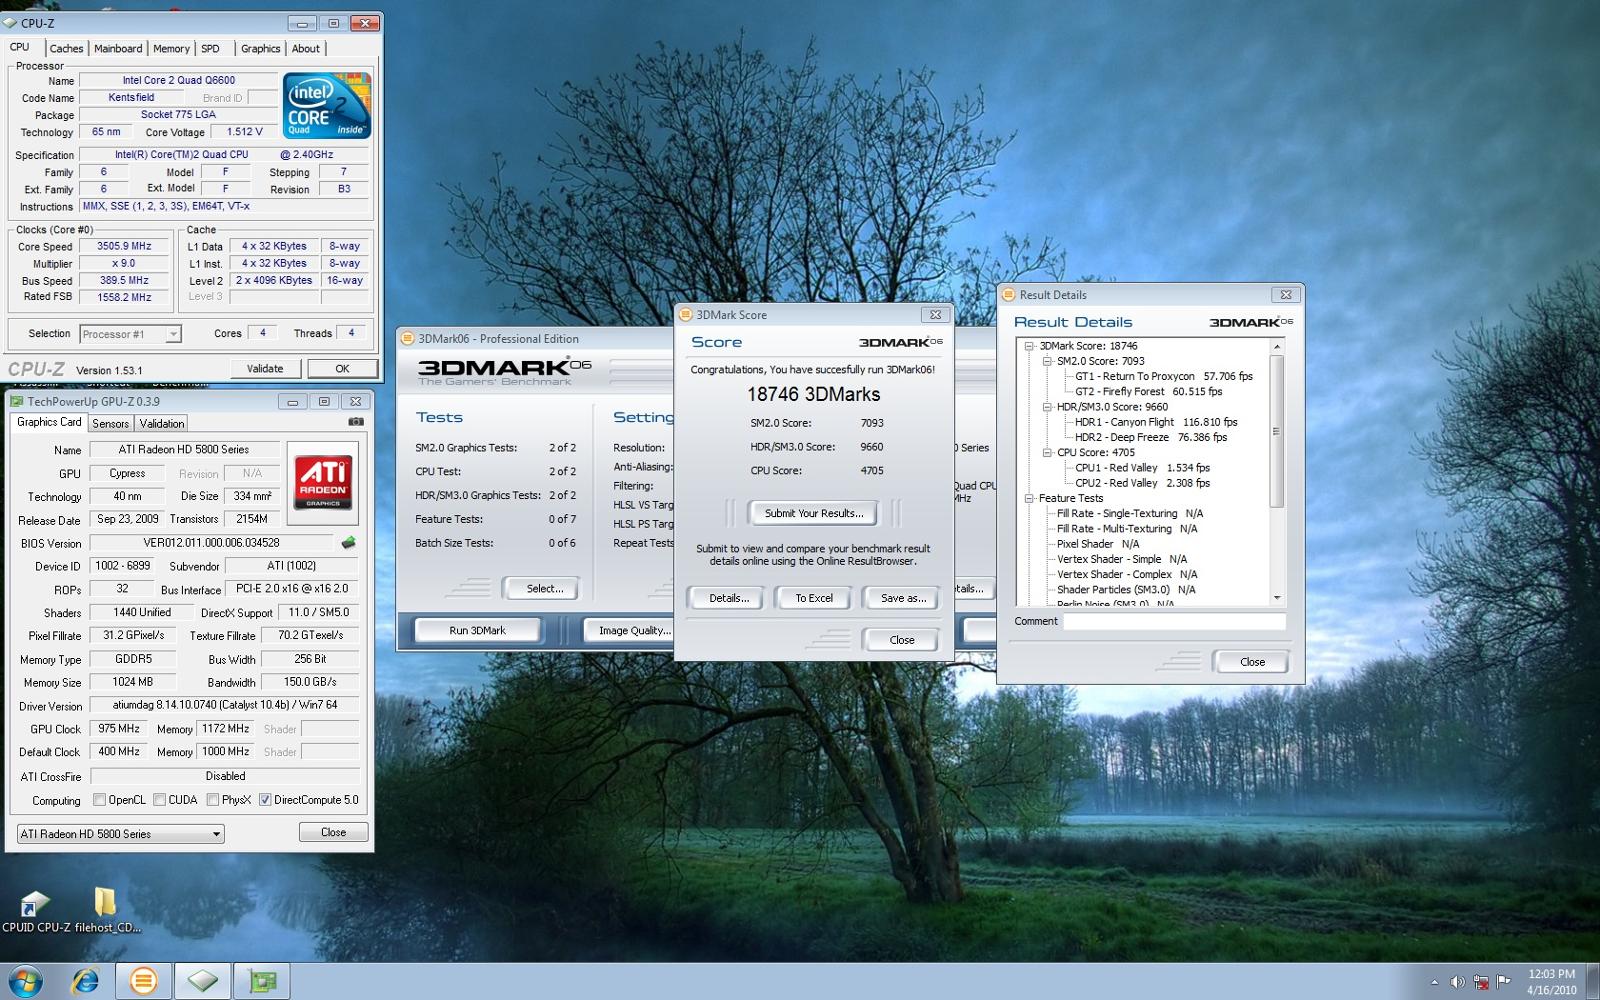The width and height of the screenshot is (1600, 1000).
Task: Collapse the 3DMark Score: 18746 tree node
Action: [x=1029, y=346]
